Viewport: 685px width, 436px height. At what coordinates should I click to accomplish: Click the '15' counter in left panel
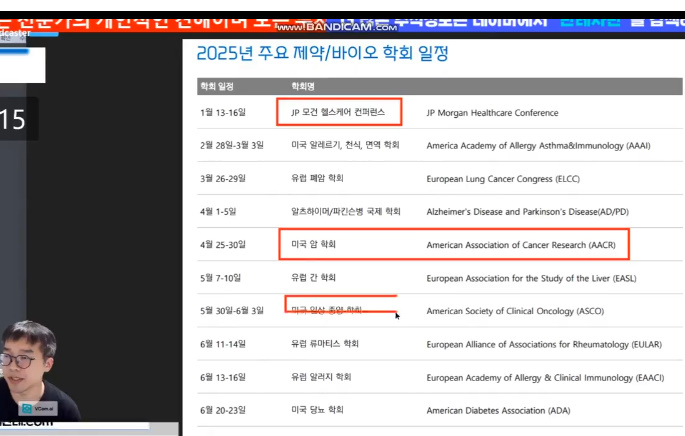(x=12, y=119)
